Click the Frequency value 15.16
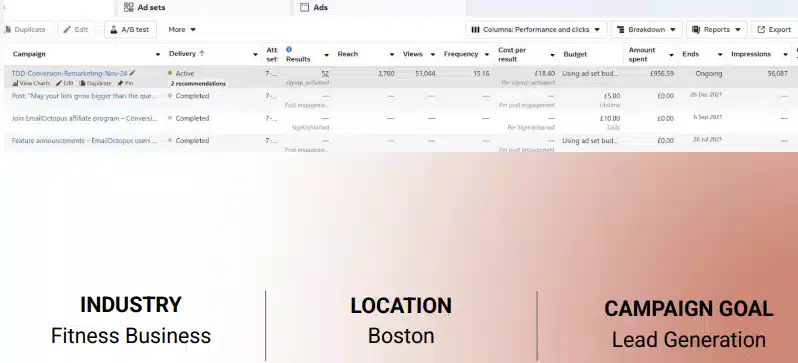Viewport: 798px width, 363px height. (481, 73)
